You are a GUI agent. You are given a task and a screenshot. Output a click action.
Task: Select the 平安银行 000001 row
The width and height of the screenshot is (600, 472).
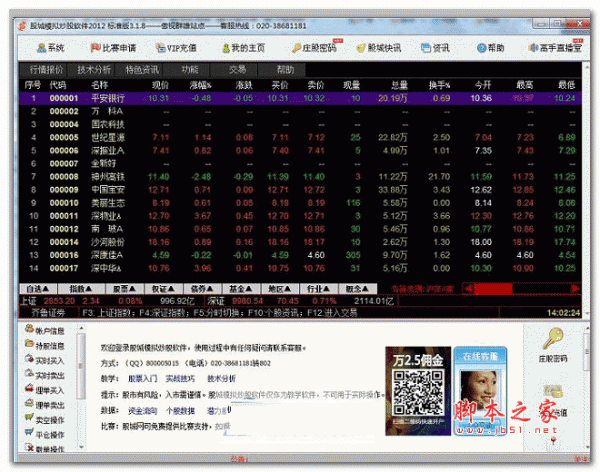pos(300,98)
